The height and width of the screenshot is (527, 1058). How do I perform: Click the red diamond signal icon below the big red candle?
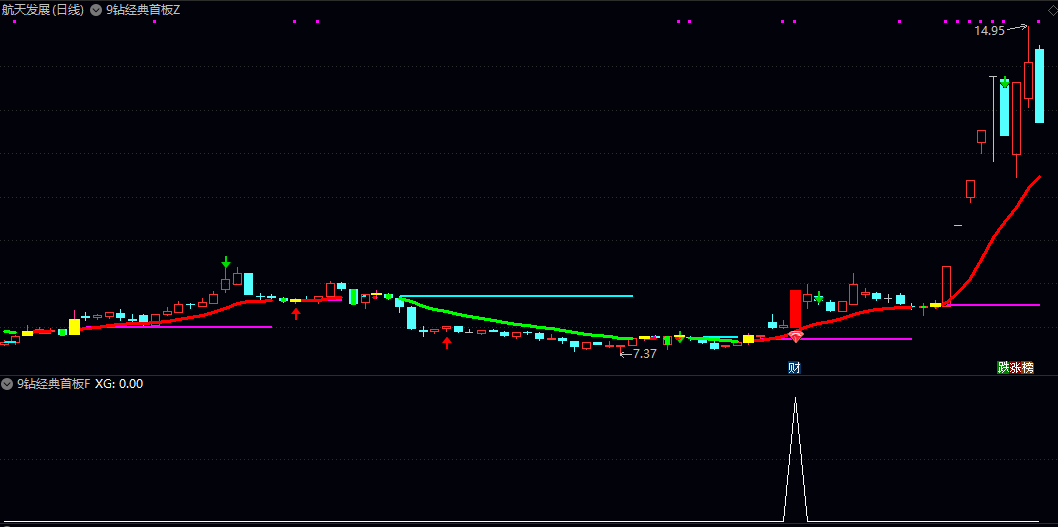tap(796, 337)
